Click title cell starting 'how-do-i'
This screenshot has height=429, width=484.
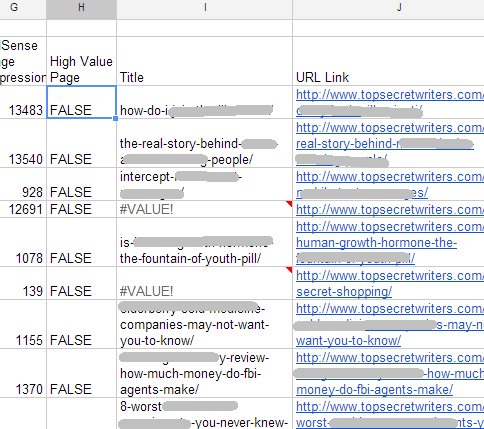point(205,102)
